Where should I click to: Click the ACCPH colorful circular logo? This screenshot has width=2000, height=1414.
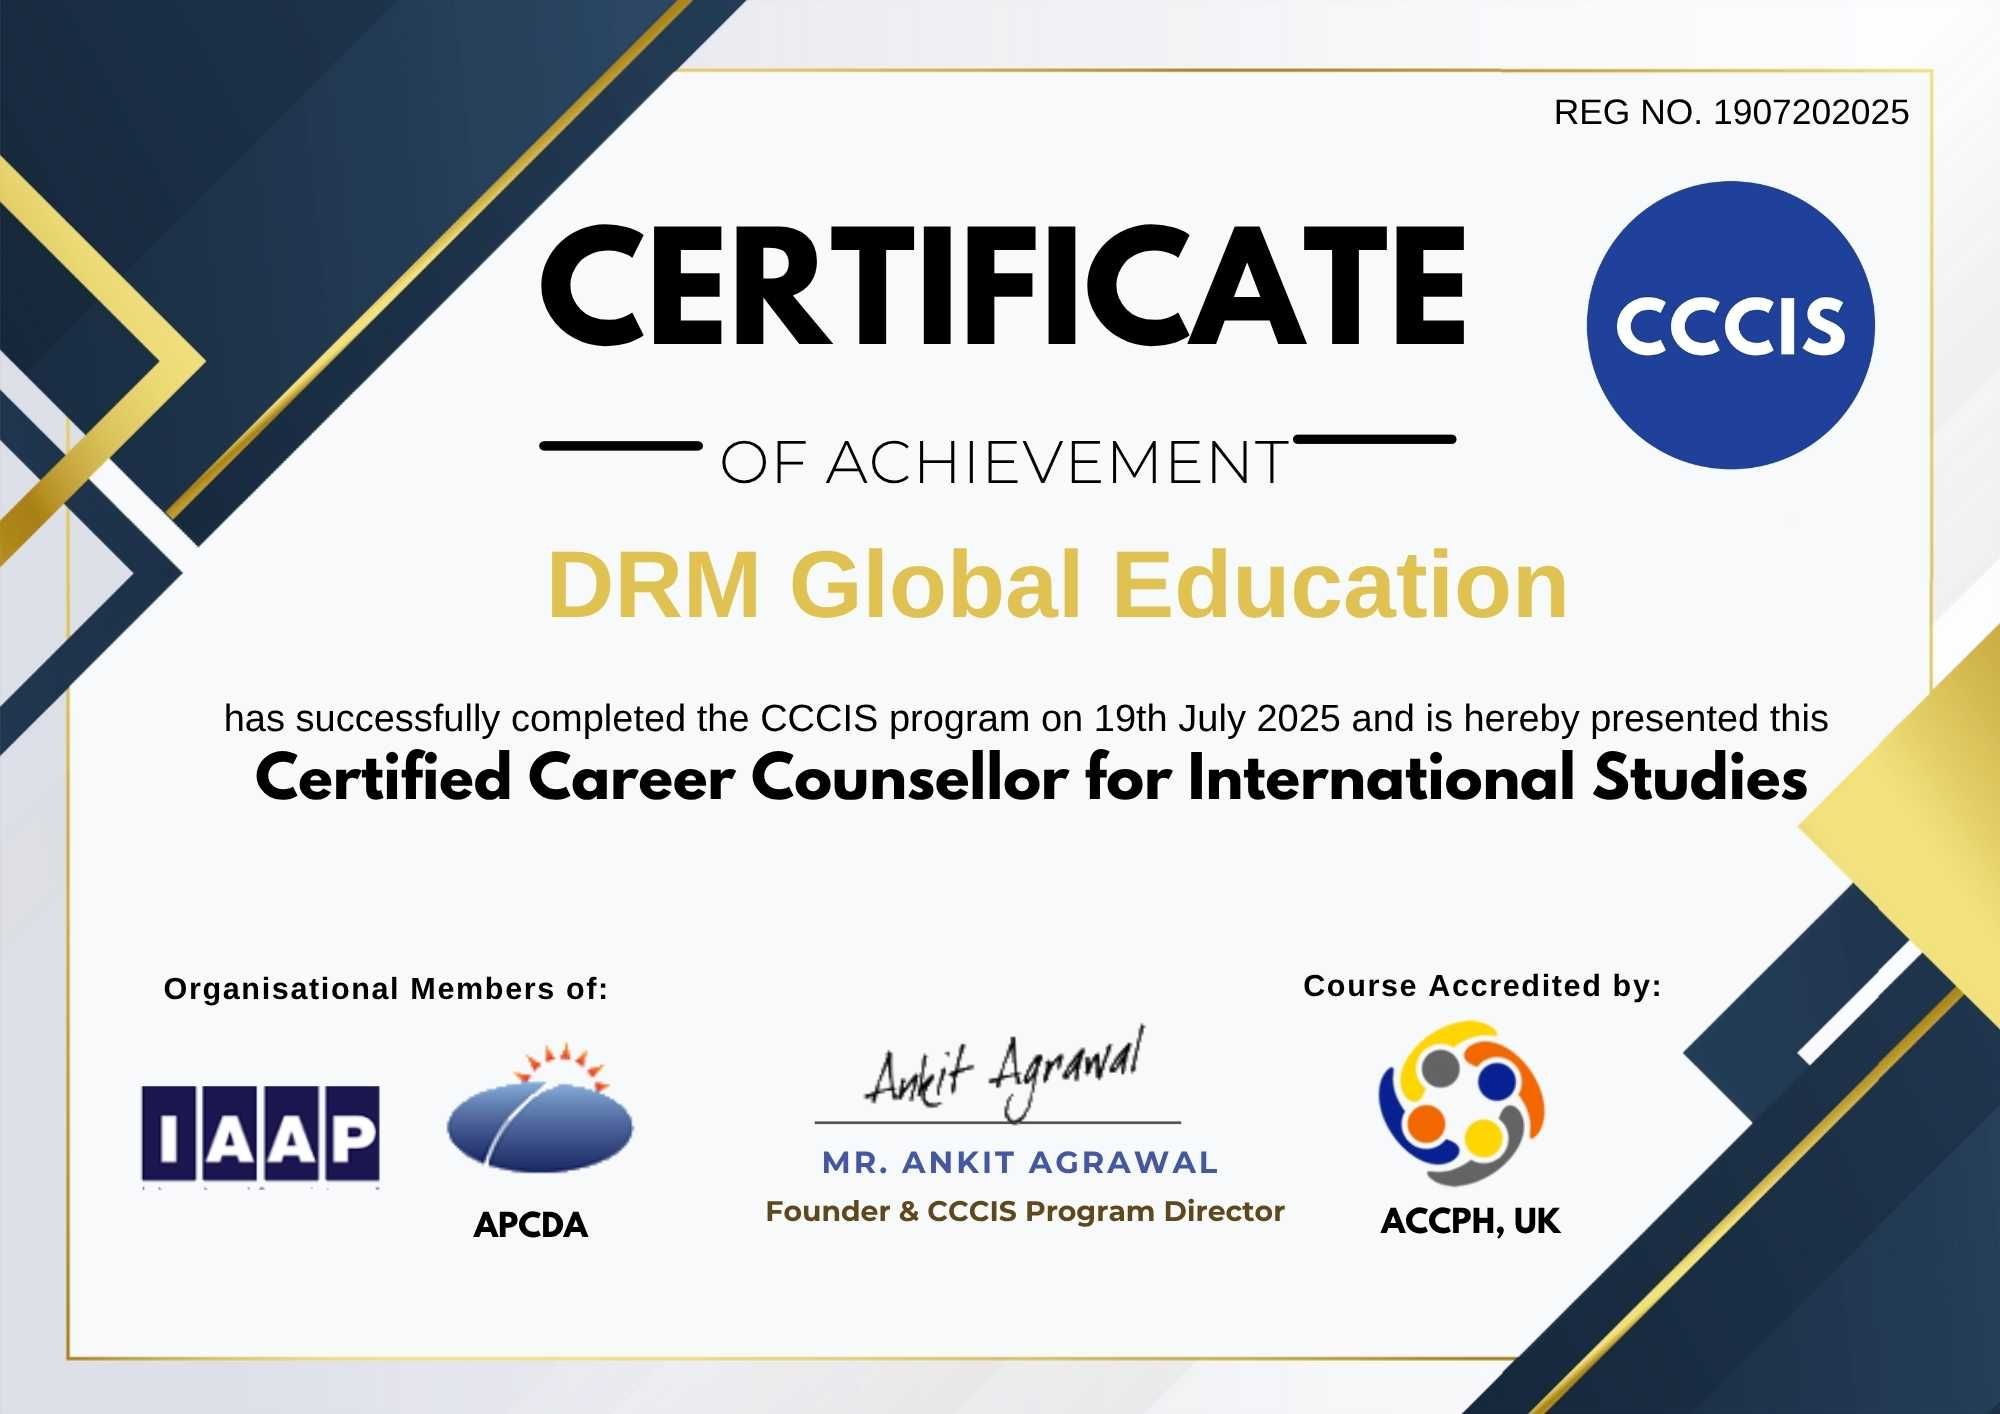tap(1462, 1102)
